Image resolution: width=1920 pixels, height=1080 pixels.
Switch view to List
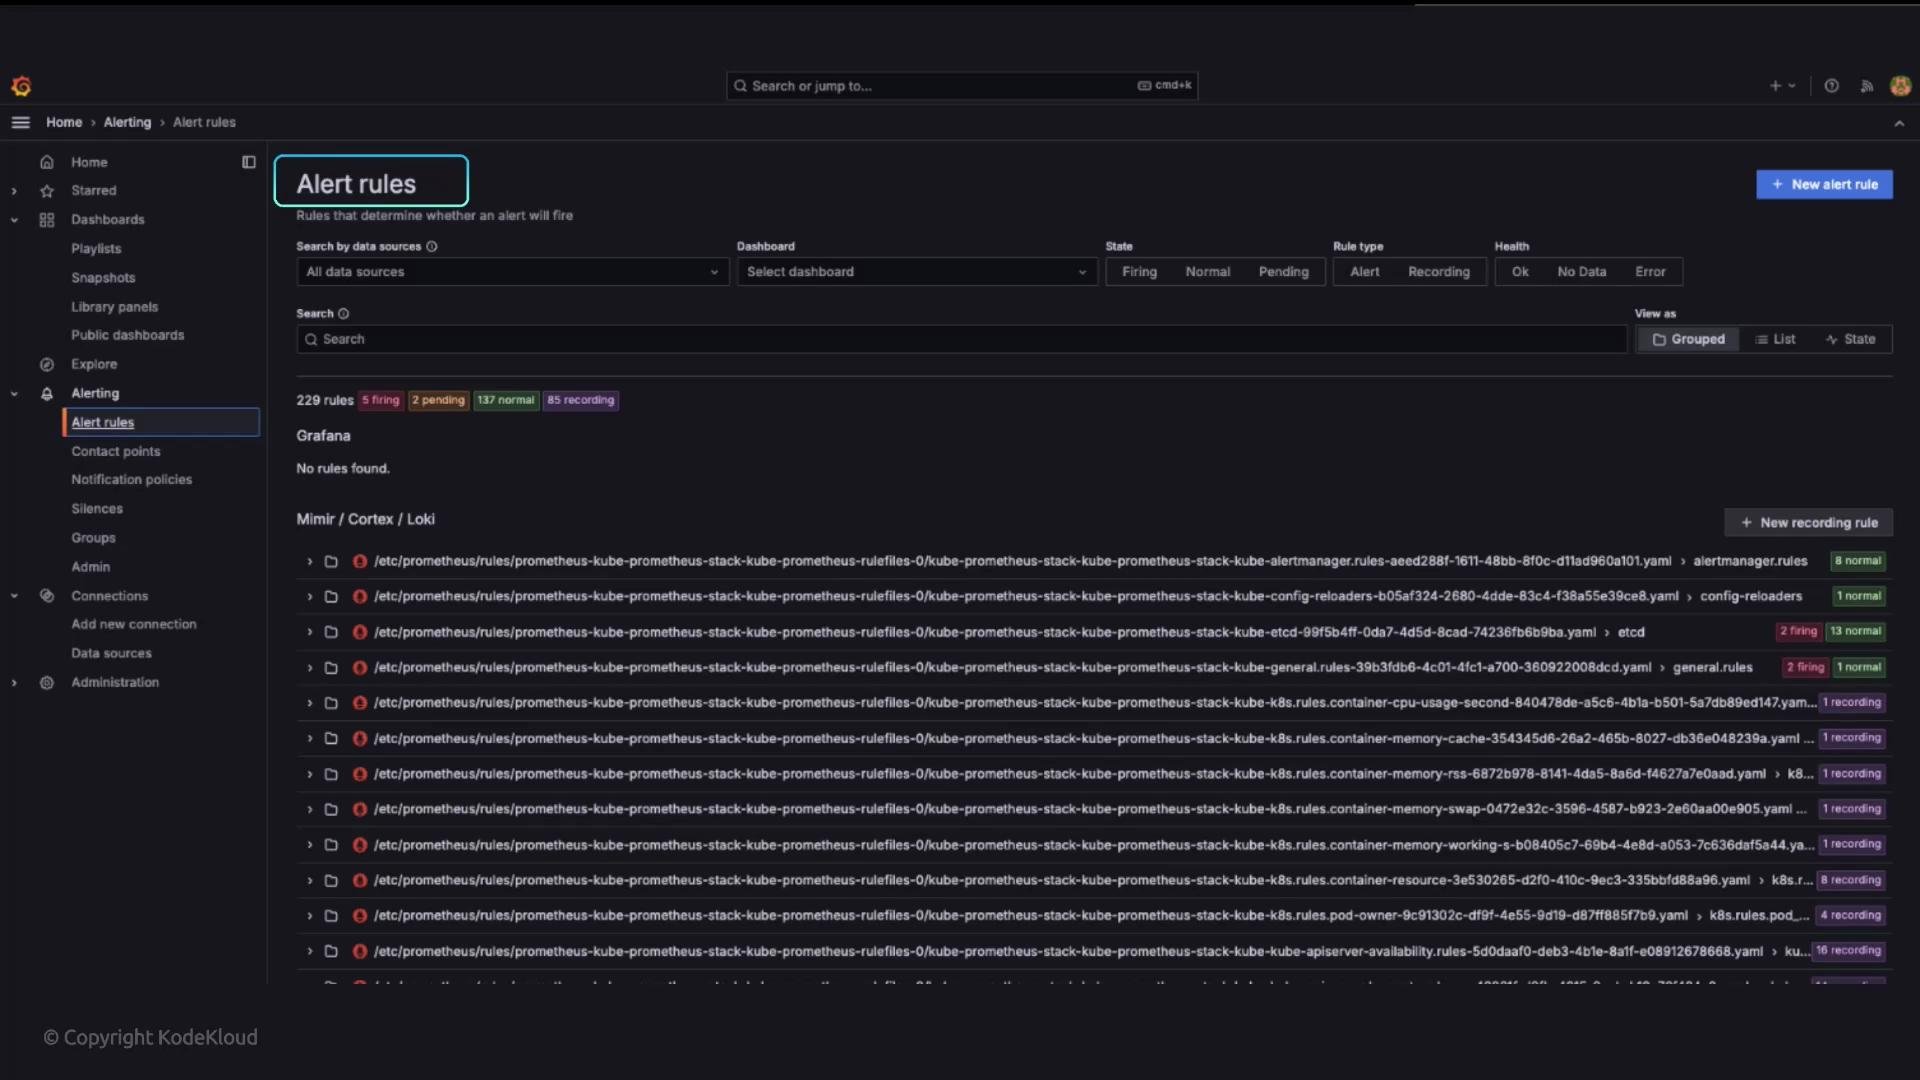pos(1775,340)
